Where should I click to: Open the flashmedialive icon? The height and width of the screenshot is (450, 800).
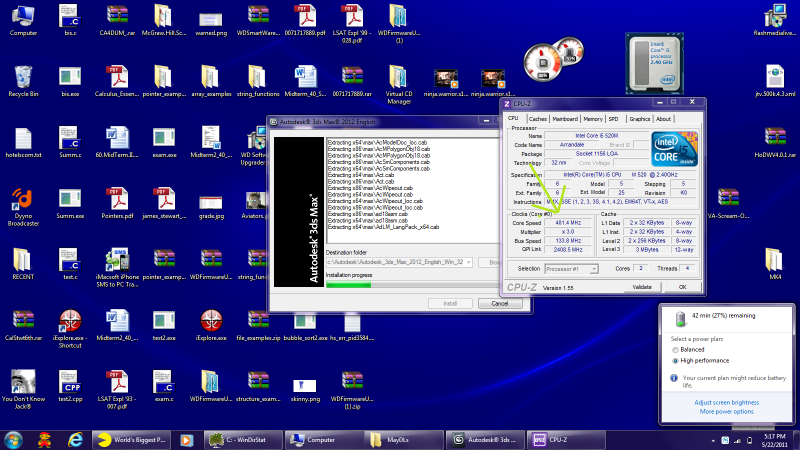pyautogui.click(x=774, y=20)
